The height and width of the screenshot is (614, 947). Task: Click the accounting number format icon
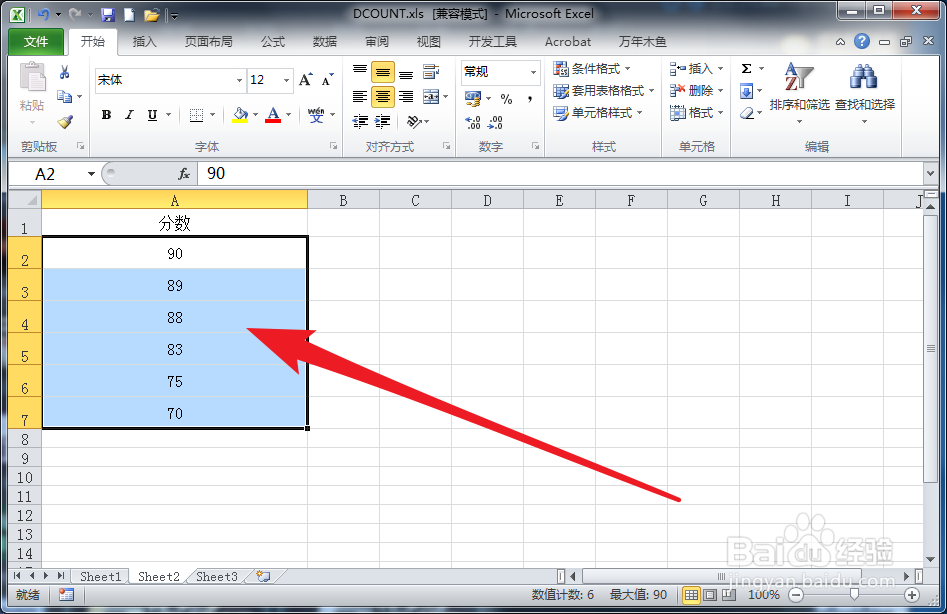pyautogui.click(x=473, y=98)
